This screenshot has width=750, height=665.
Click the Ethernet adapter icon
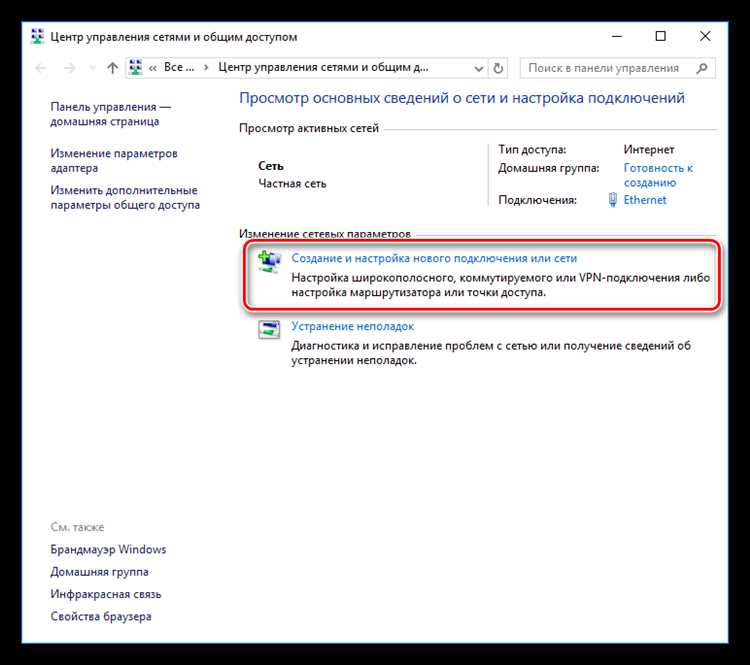613,200
